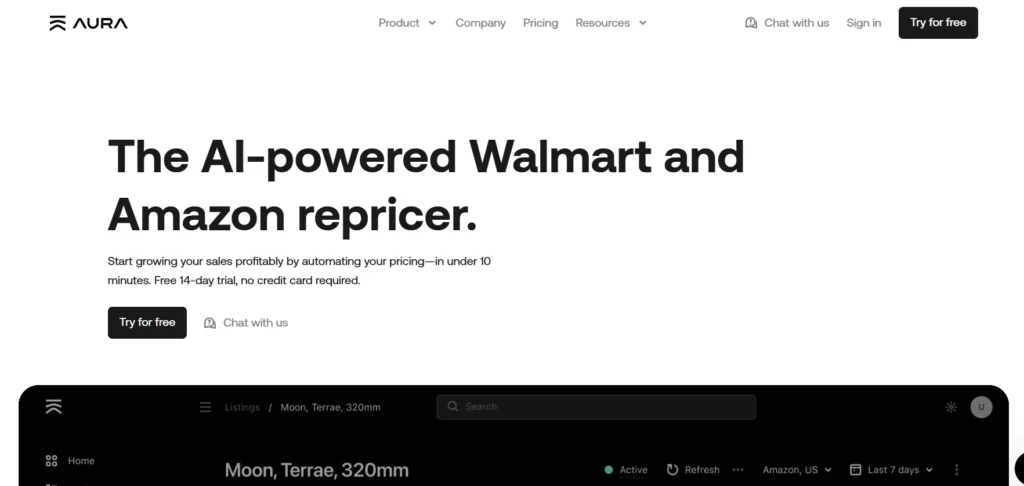Click the chat icon beside the hero 'Chat with us'
Viewport: 1024px width, 486px height.
[x=210, y=323]
